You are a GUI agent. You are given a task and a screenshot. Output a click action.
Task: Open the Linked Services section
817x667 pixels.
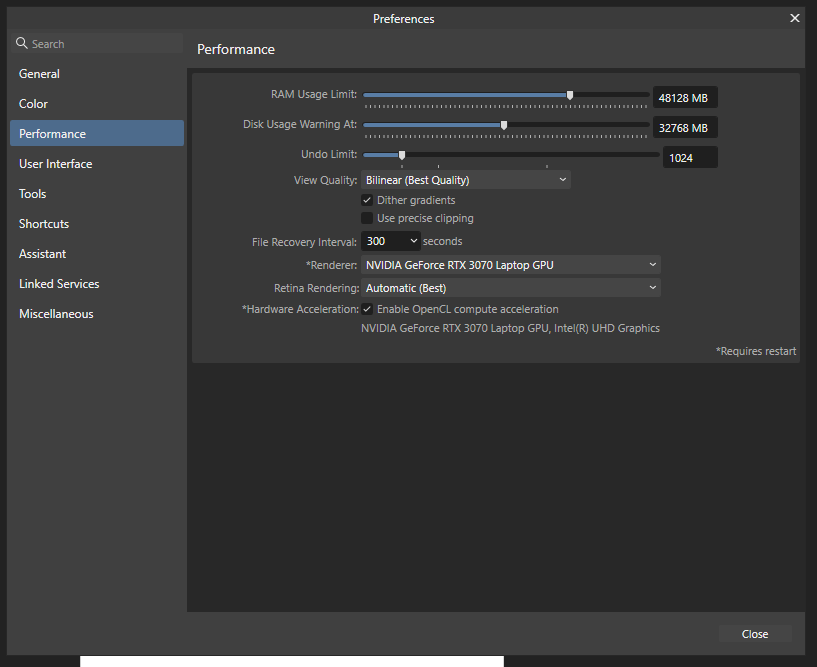point(59,284)
